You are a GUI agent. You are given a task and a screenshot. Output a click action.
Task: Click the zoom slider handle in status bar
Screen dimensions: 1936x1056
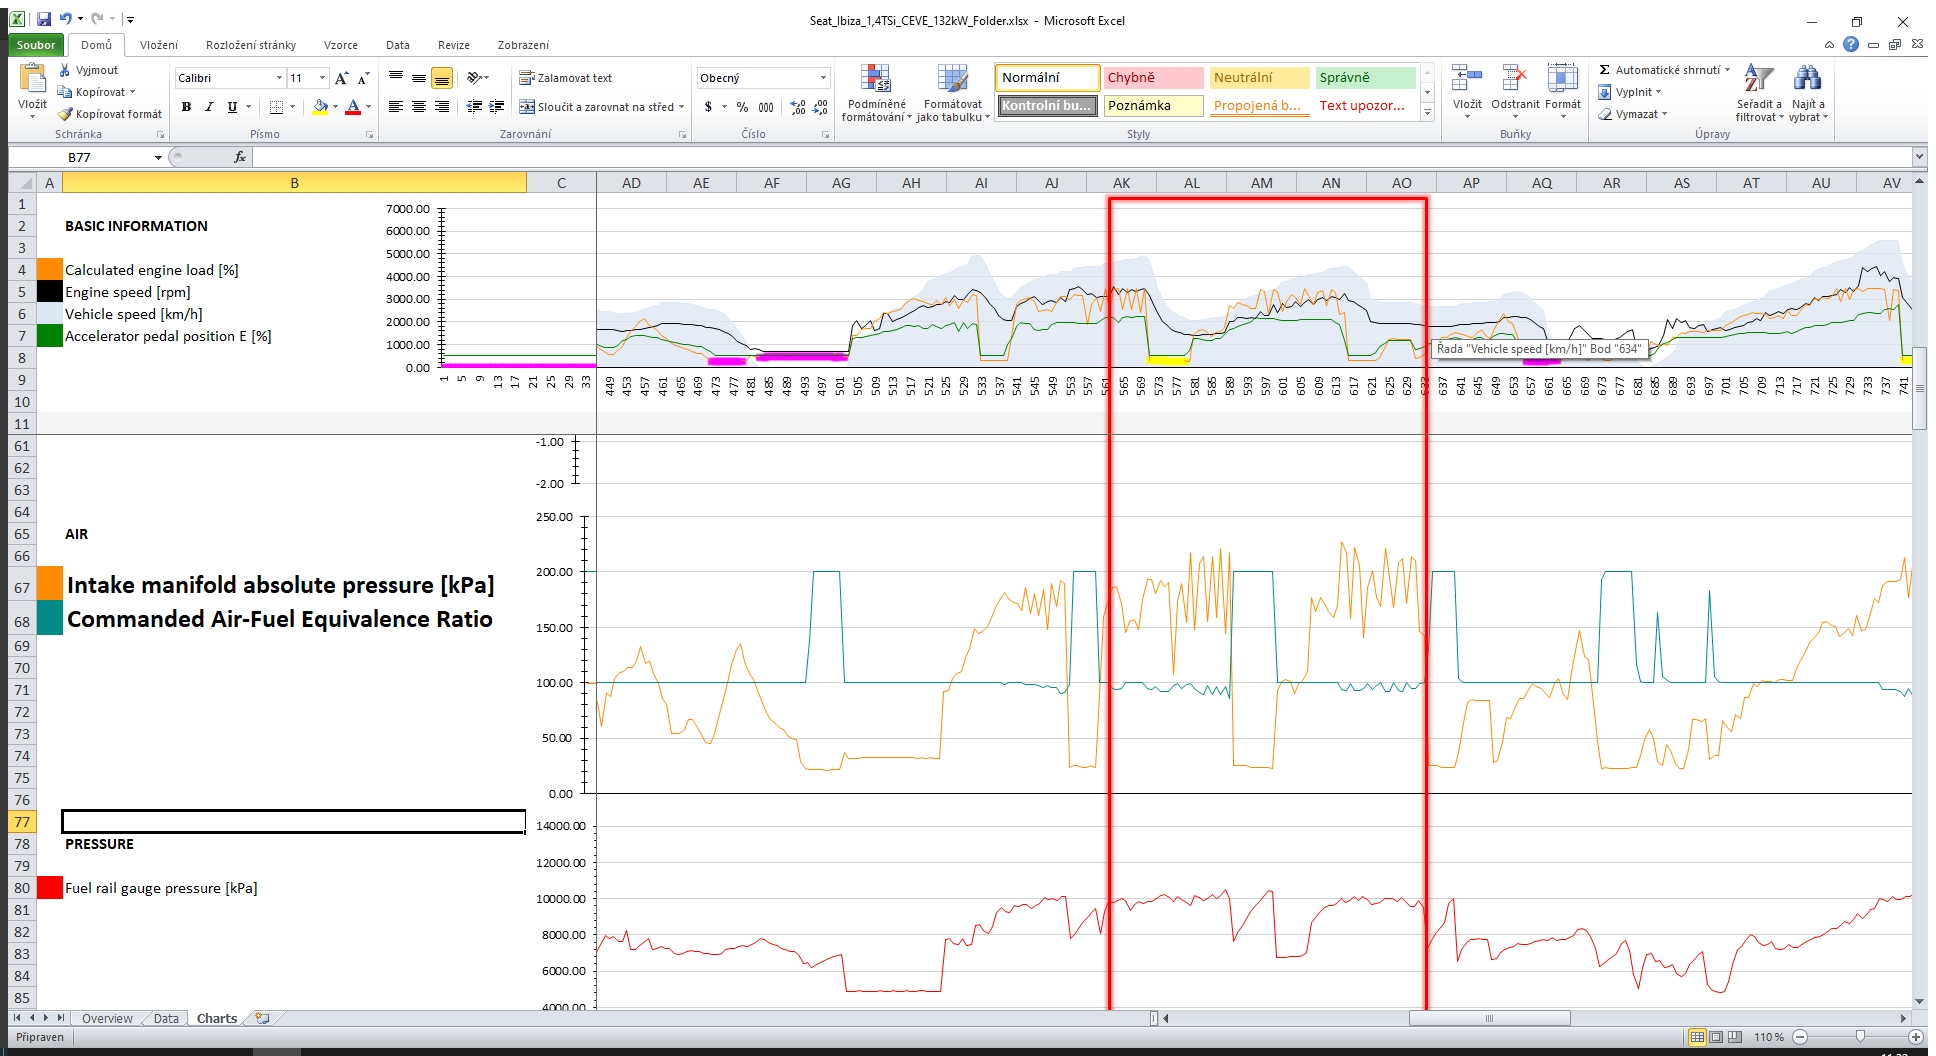click(1860, 1037)
